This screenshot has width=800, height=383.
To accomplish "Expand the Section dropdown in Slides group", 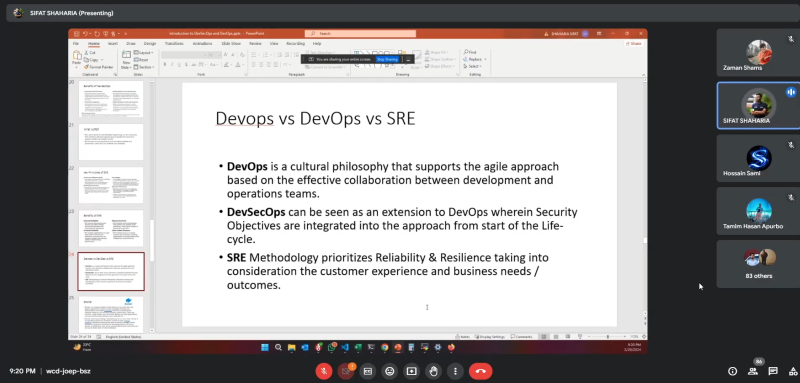I will coord(144,67).
